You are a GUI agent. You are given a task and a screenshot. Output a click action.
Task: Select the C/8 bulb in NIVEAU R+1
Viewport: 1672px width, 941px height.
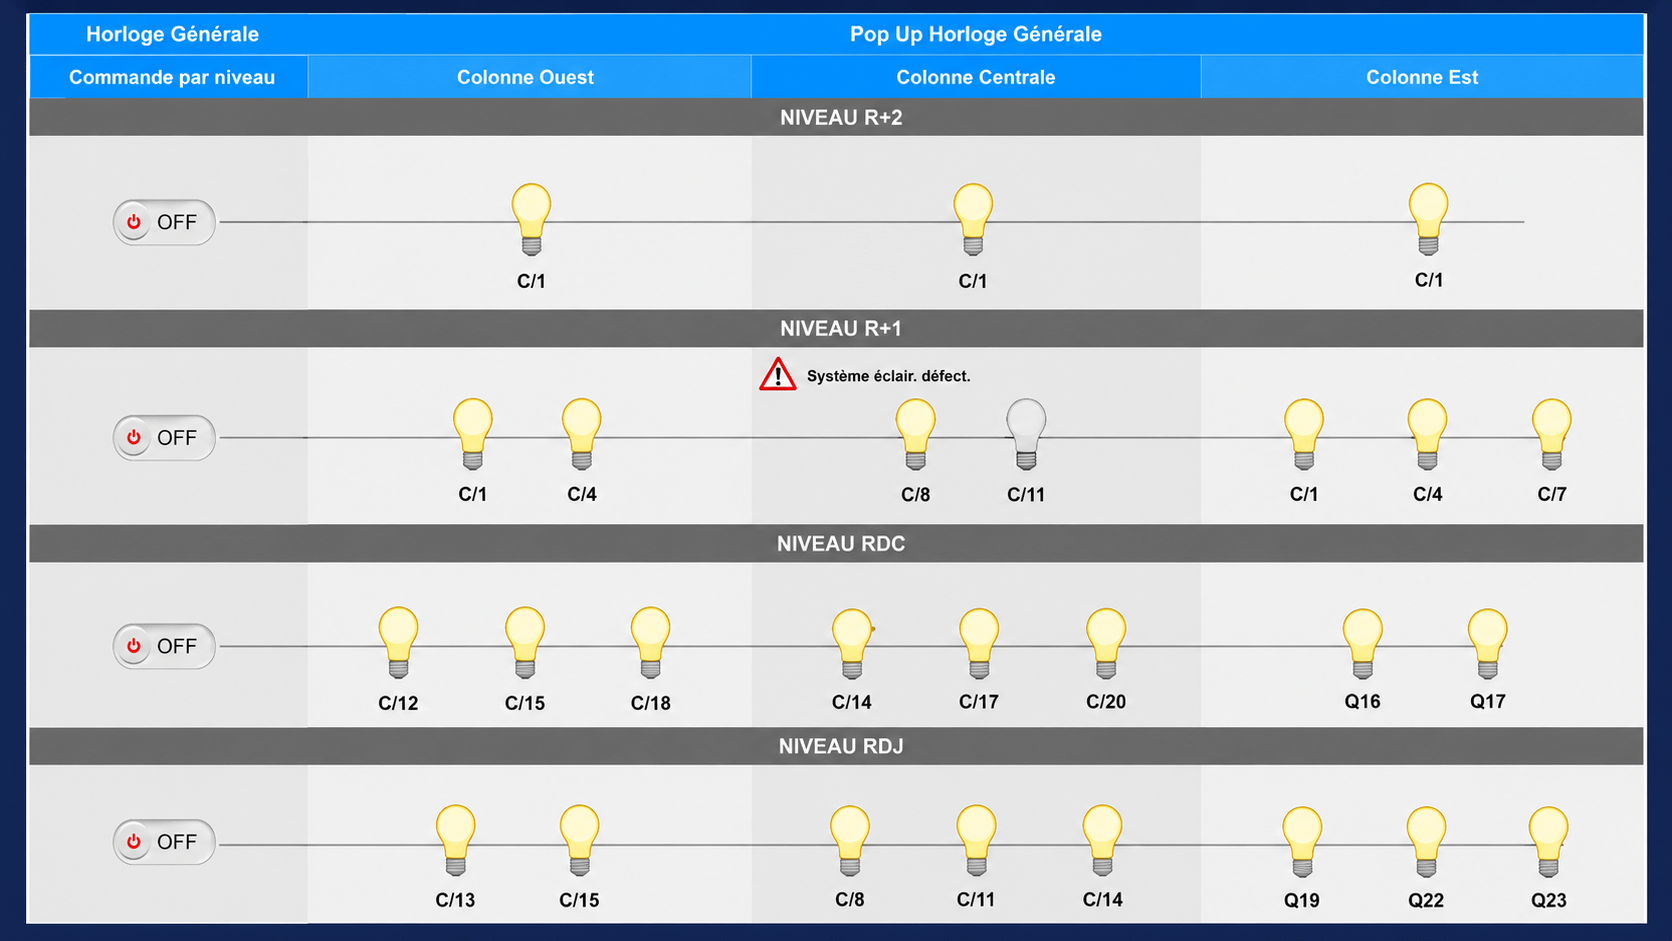(915, 434)
